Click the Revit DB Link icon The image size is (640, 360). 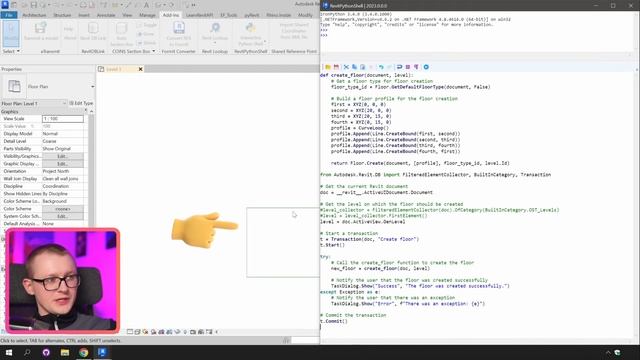point(93,31)
